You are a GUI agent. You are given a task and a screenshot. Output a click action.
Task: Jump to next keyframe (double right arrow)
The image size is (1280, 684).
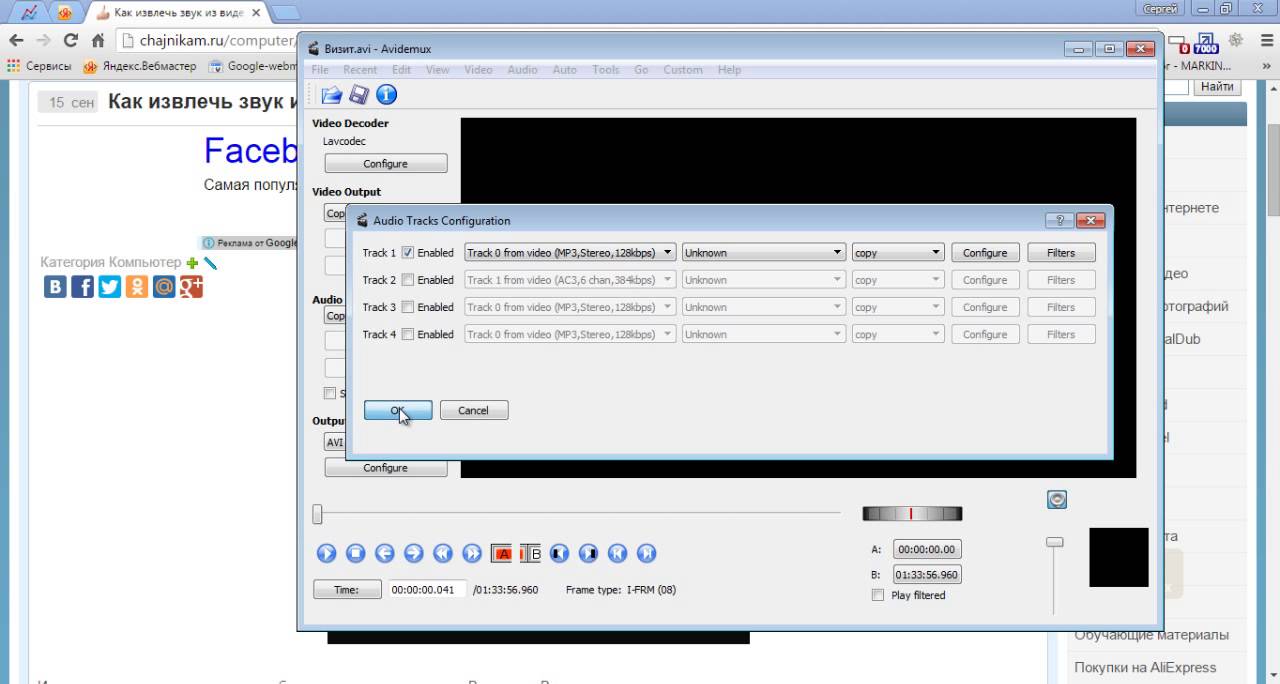point(472,553)
